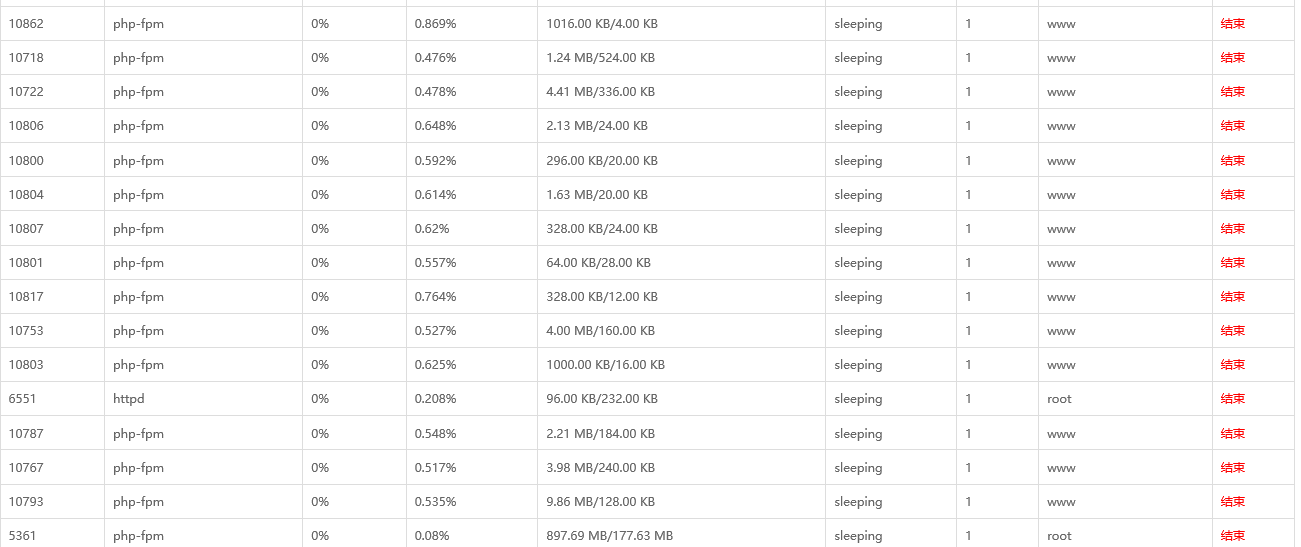Kill the httpd process 6551
The image size is (1301, 547).
click(x=1232, y=399)
